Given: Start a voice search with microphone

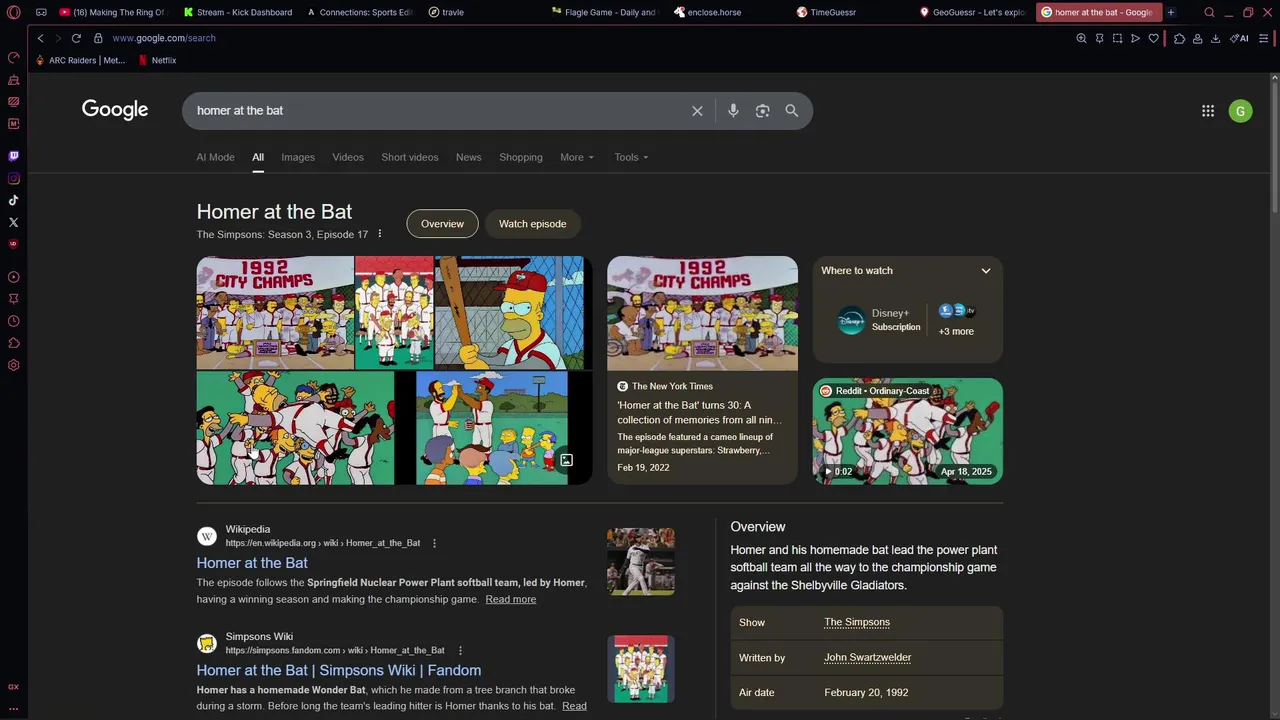Looking at the screenshot, I should tap(733, 111).
